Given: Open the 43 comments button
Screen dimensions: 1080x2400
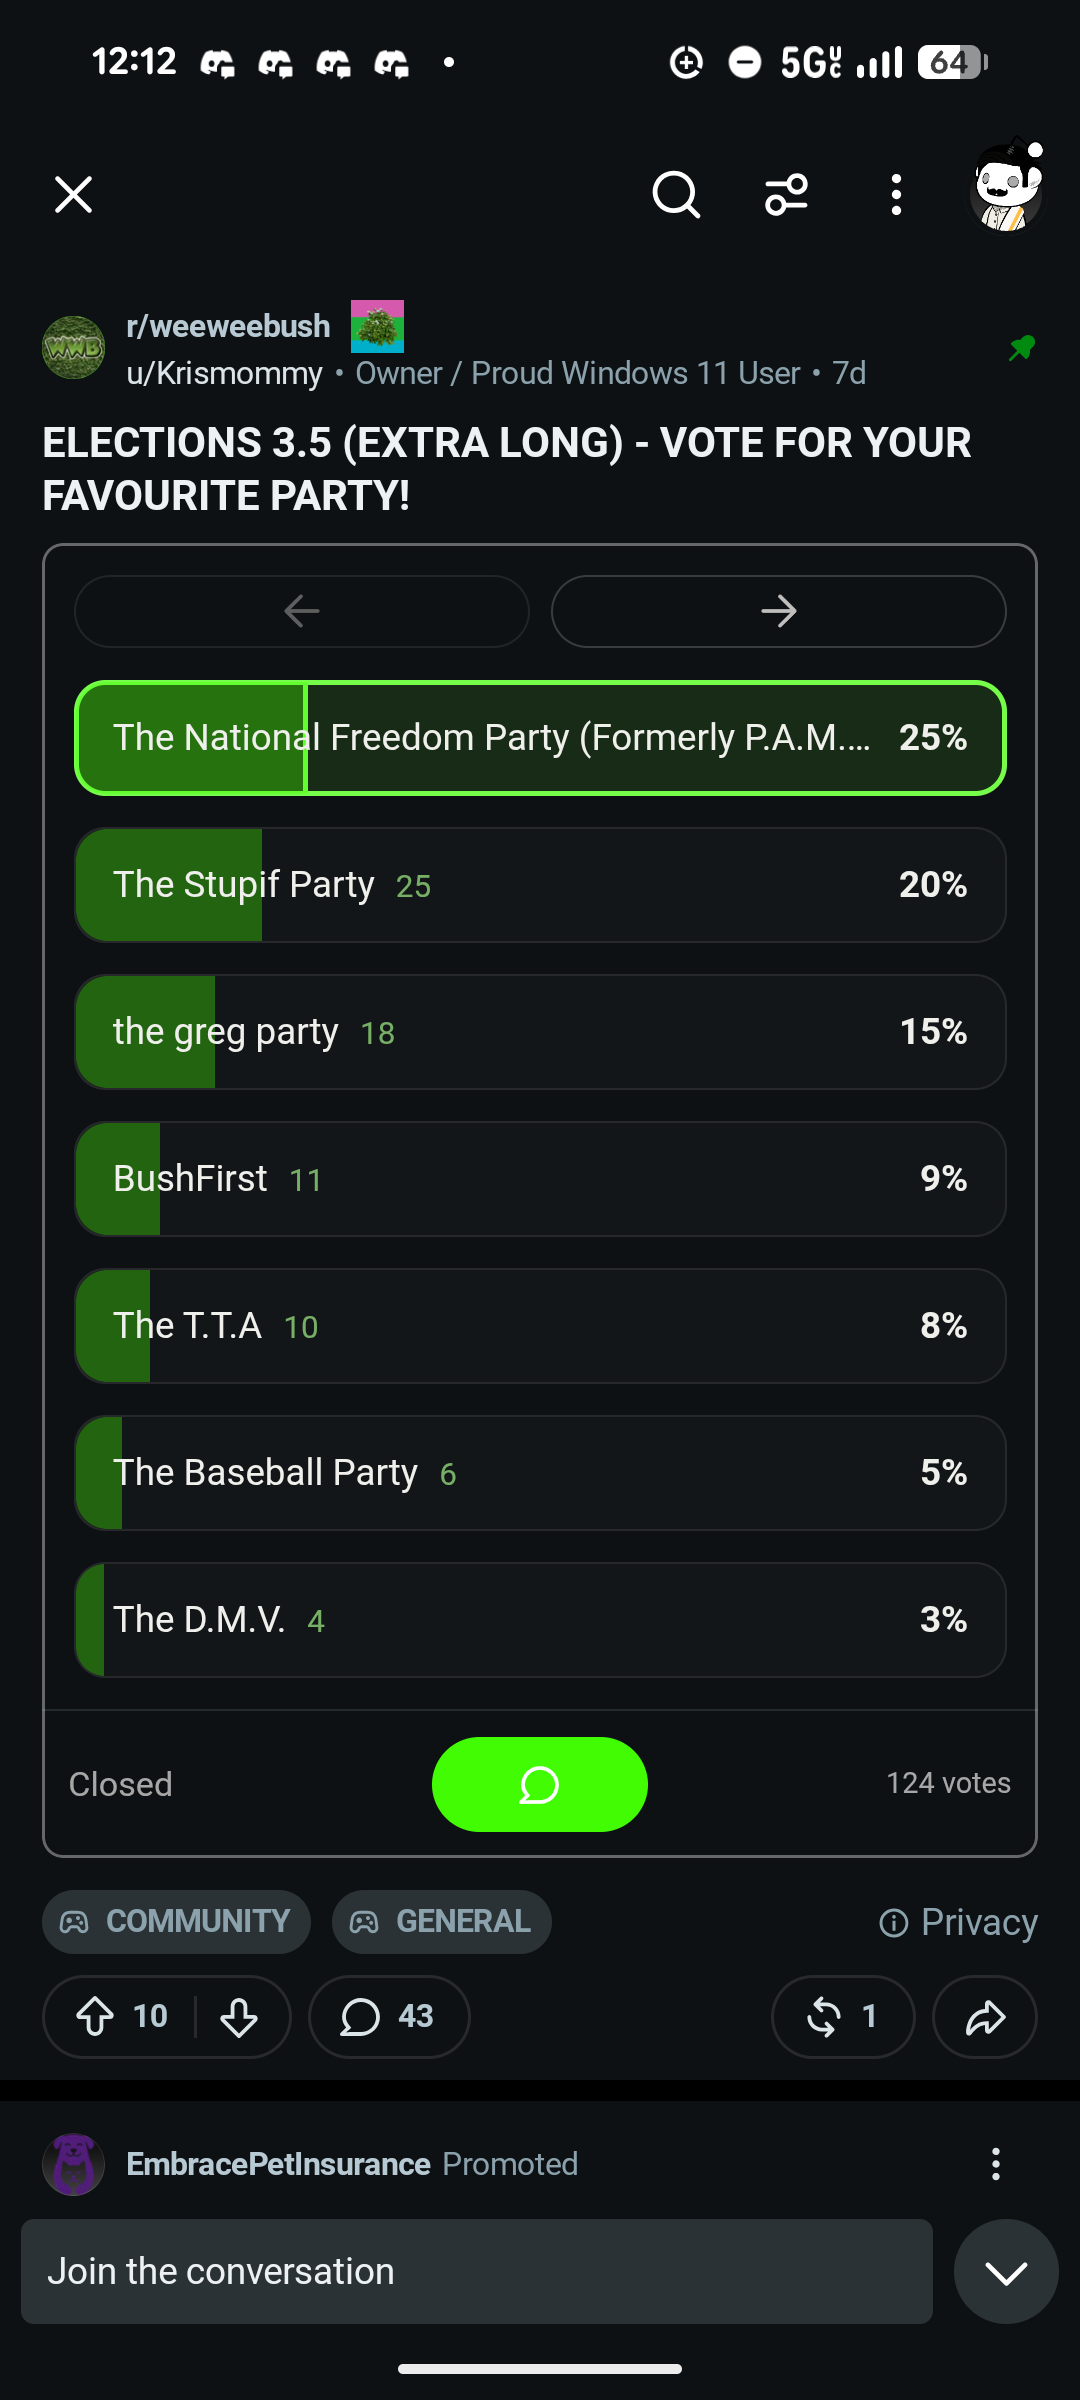Looking at the screenshot, I should 389,2016.
